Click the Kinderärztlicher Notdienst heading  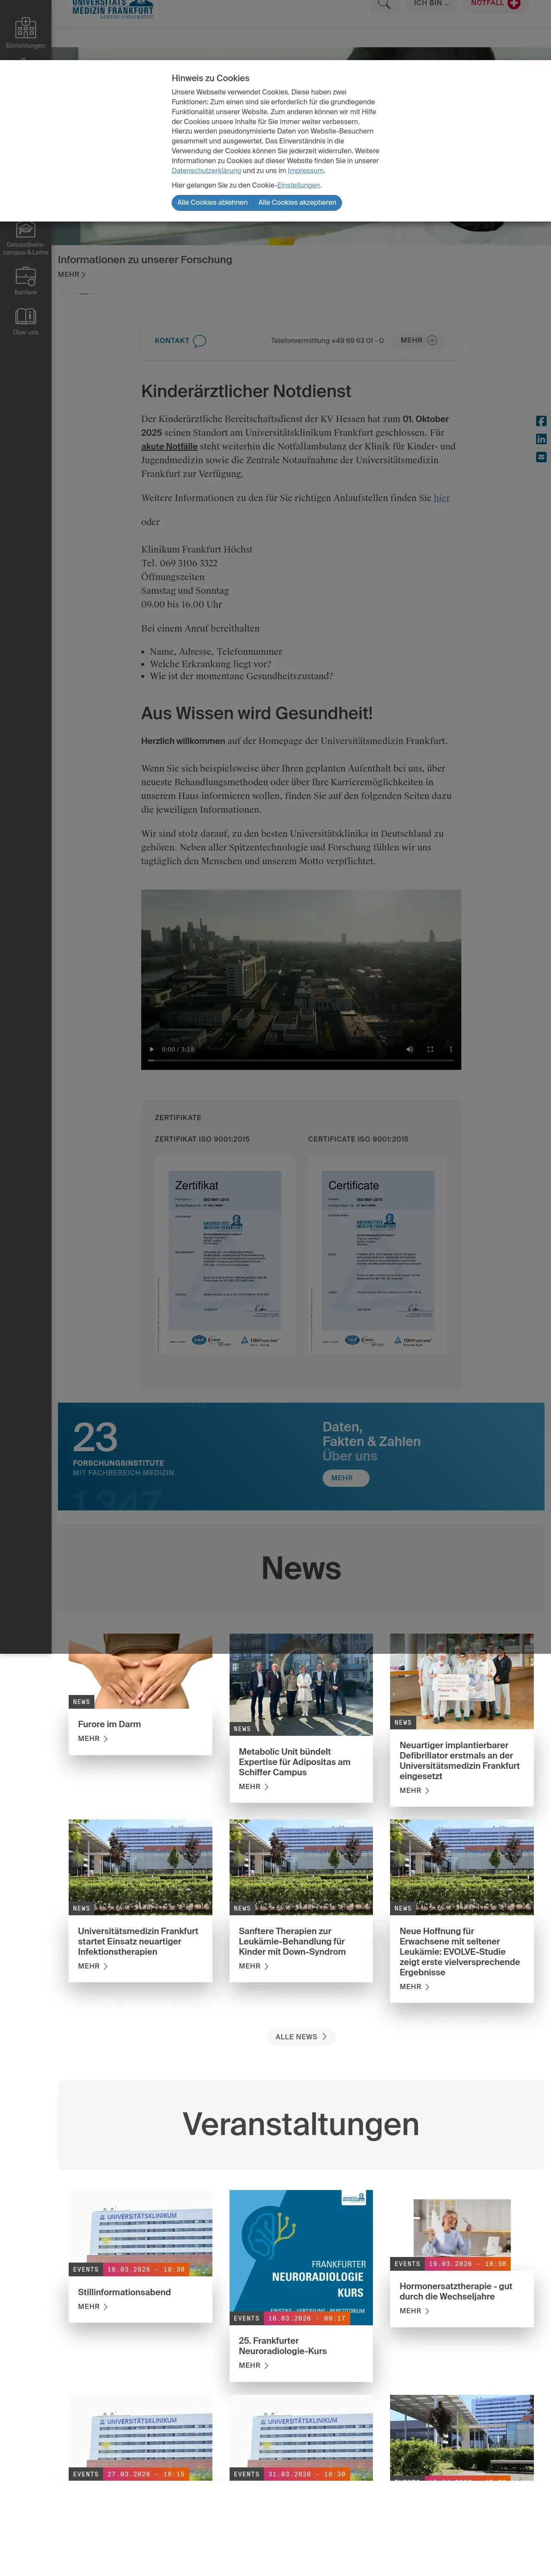(x=246, y=391)
